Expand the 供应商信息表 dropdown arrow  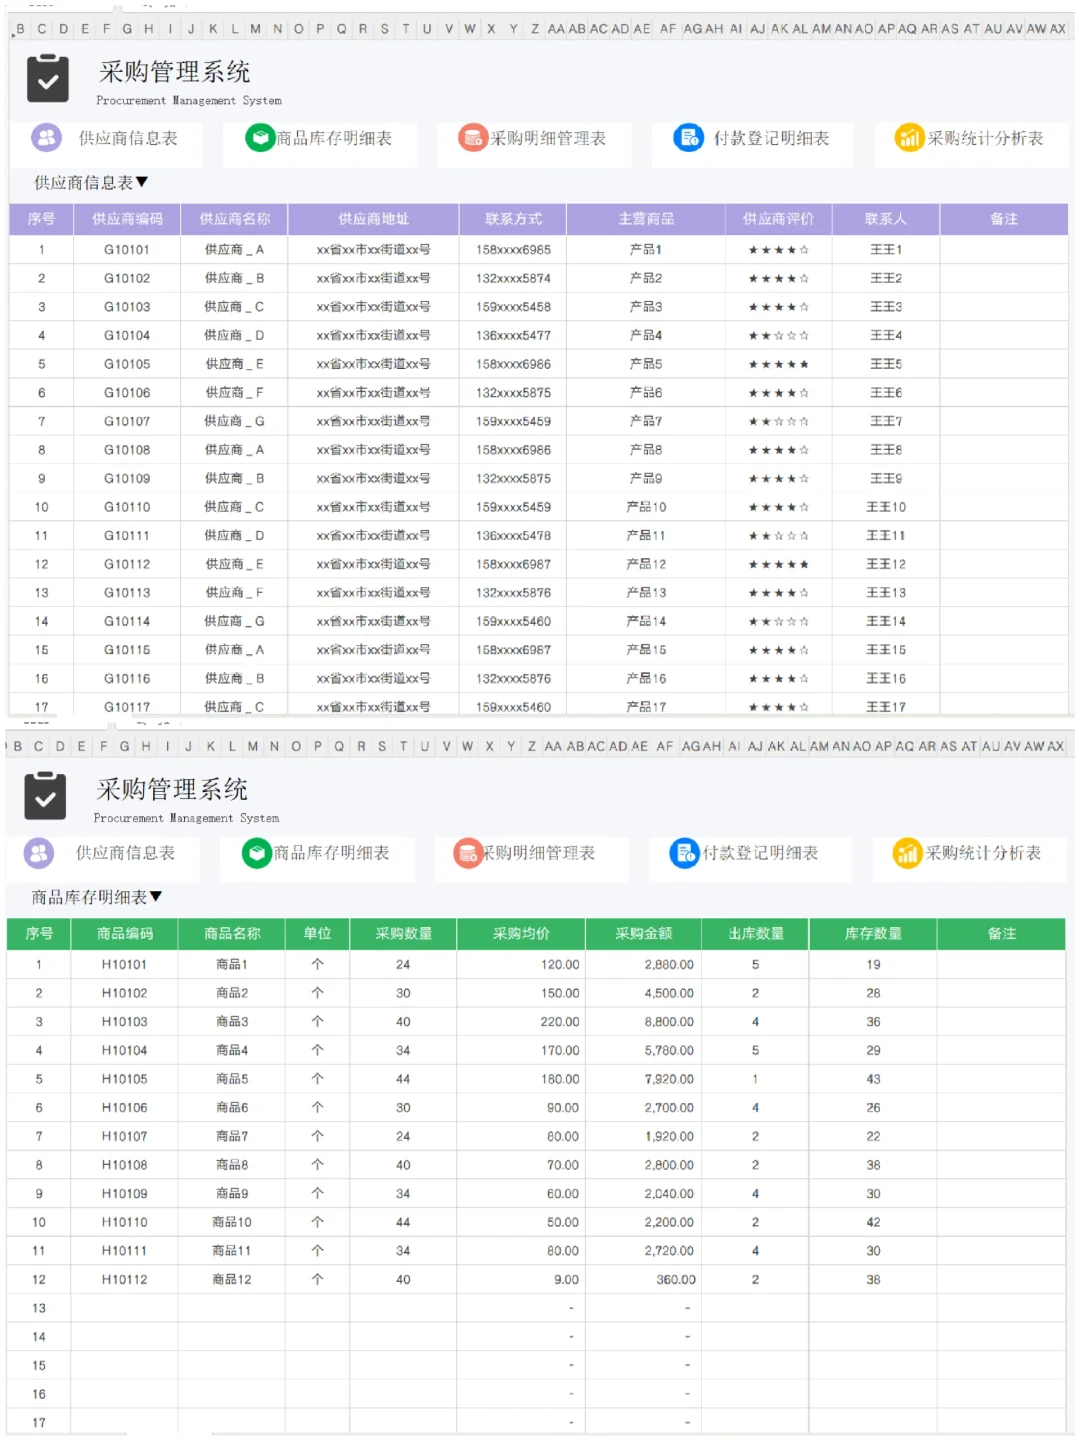point(143,181)
